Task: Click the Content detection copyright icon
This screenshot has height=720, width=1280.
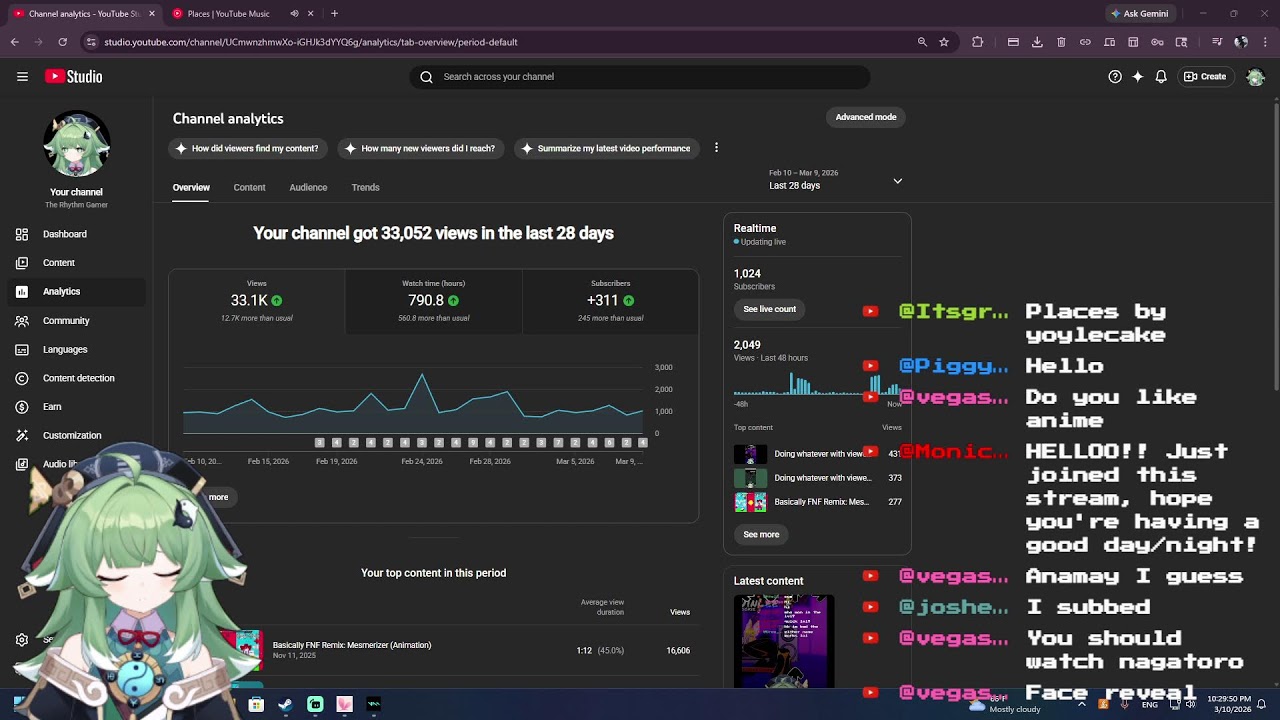Action: click(x=22, y=378)
